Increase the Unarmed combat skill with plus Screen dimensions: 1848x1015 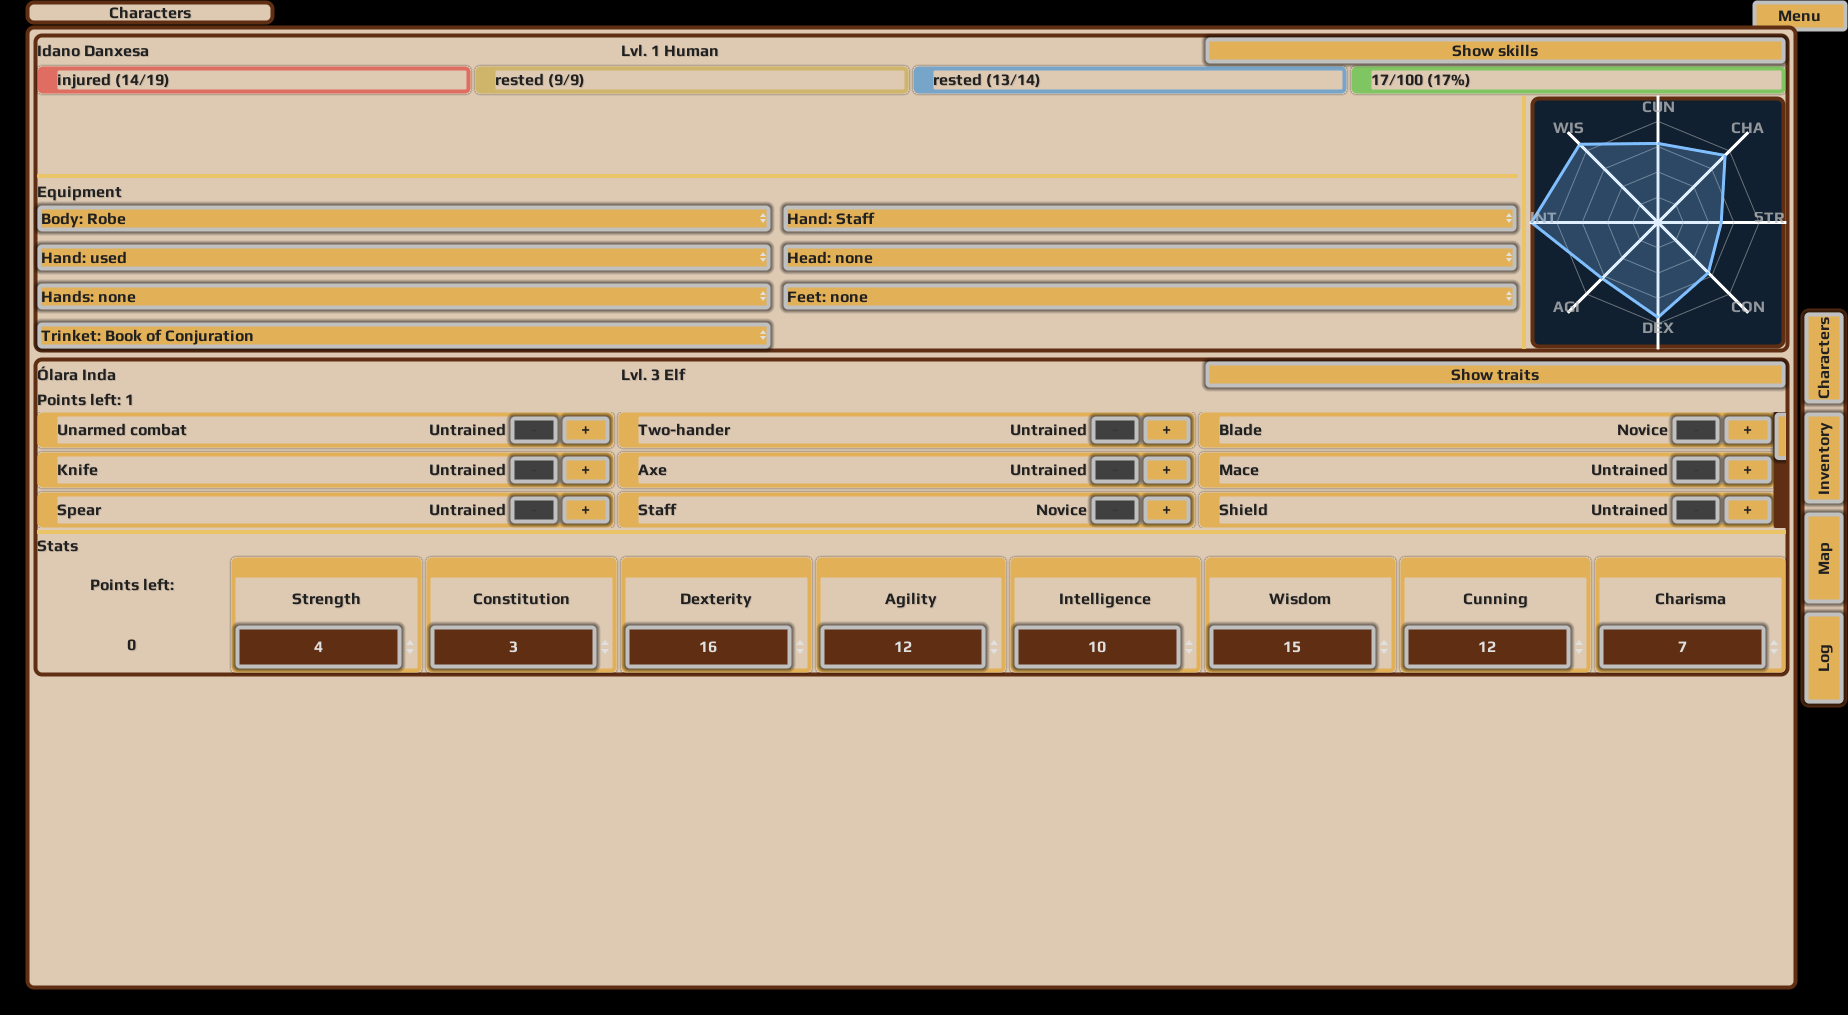point(585,430)
